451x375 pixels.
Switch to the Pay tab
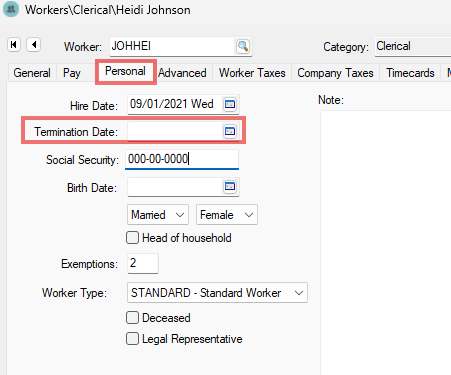click(x=72, y=73)
